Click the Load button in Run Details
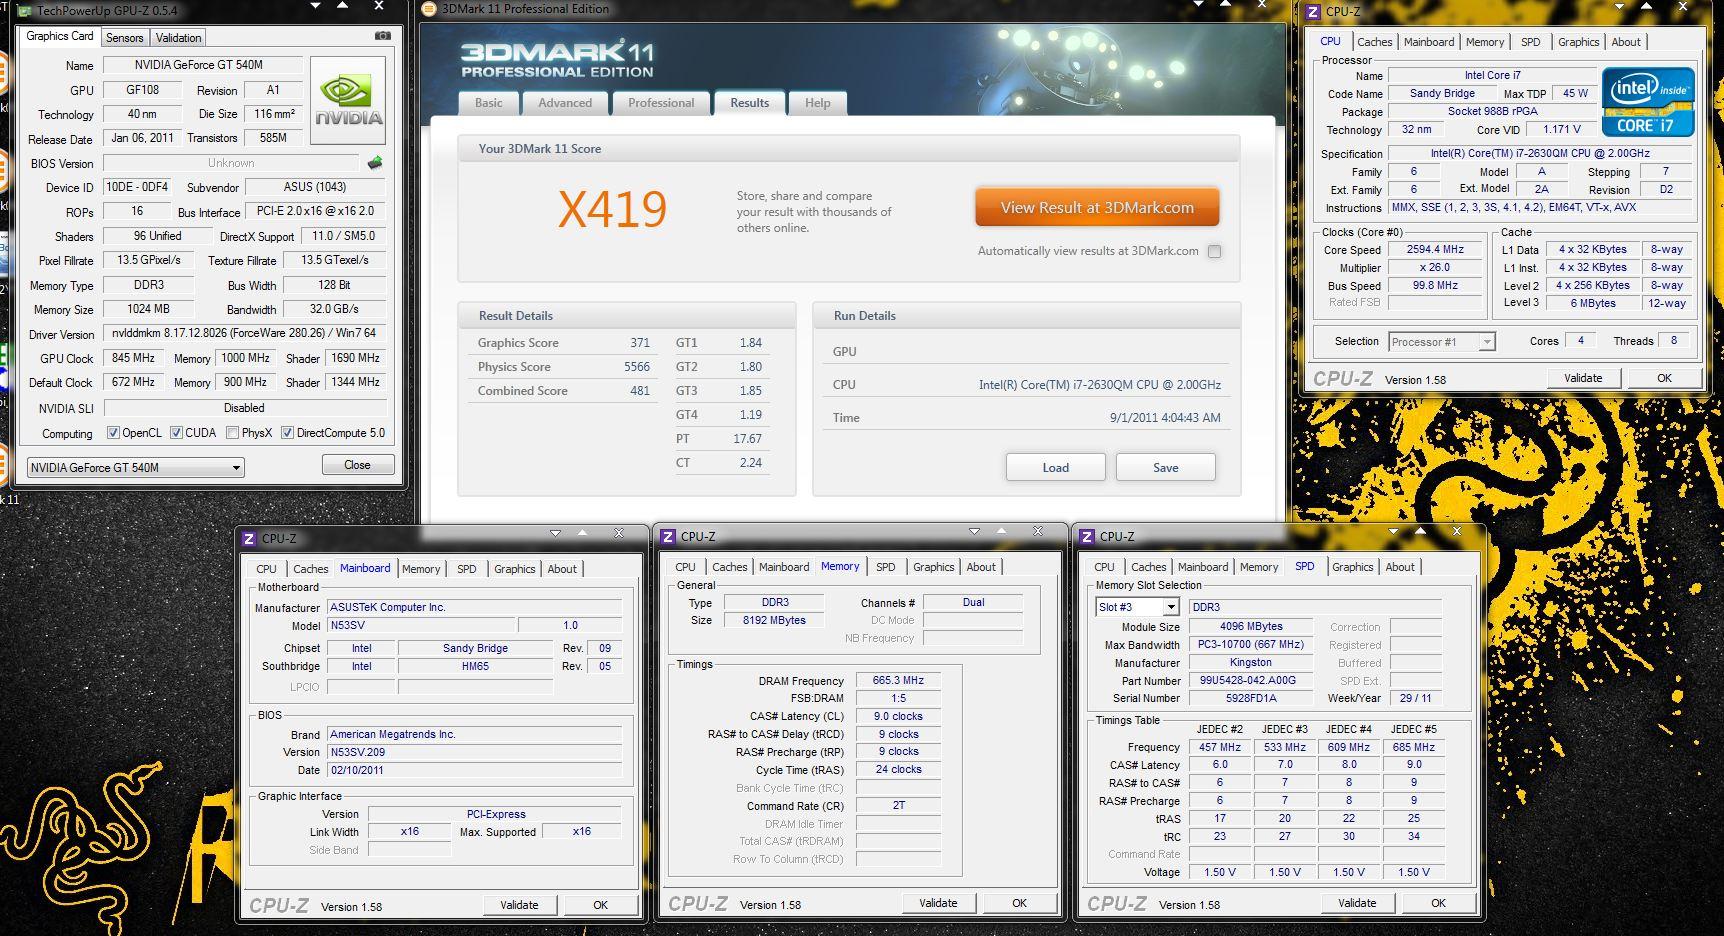Image resolution: width=1724 pixels, height=936 pixels. tap(1056, 467)
